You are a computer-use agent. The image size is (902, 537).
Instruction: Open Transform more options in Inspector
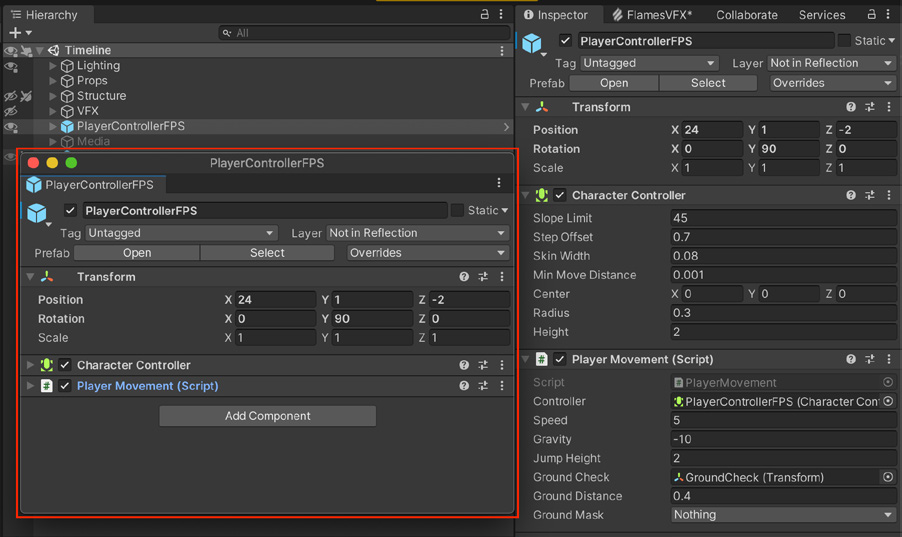pyautogui.click(x=889, y=107)
